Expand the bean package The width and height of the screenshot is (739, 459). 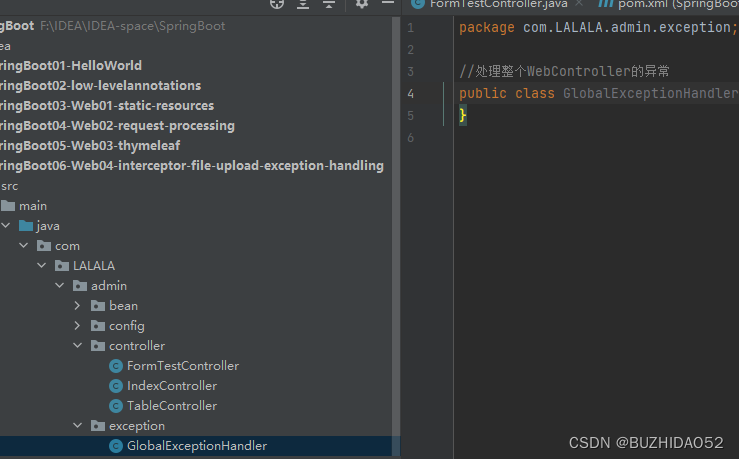pyautogui.click(x=78, y=305)
